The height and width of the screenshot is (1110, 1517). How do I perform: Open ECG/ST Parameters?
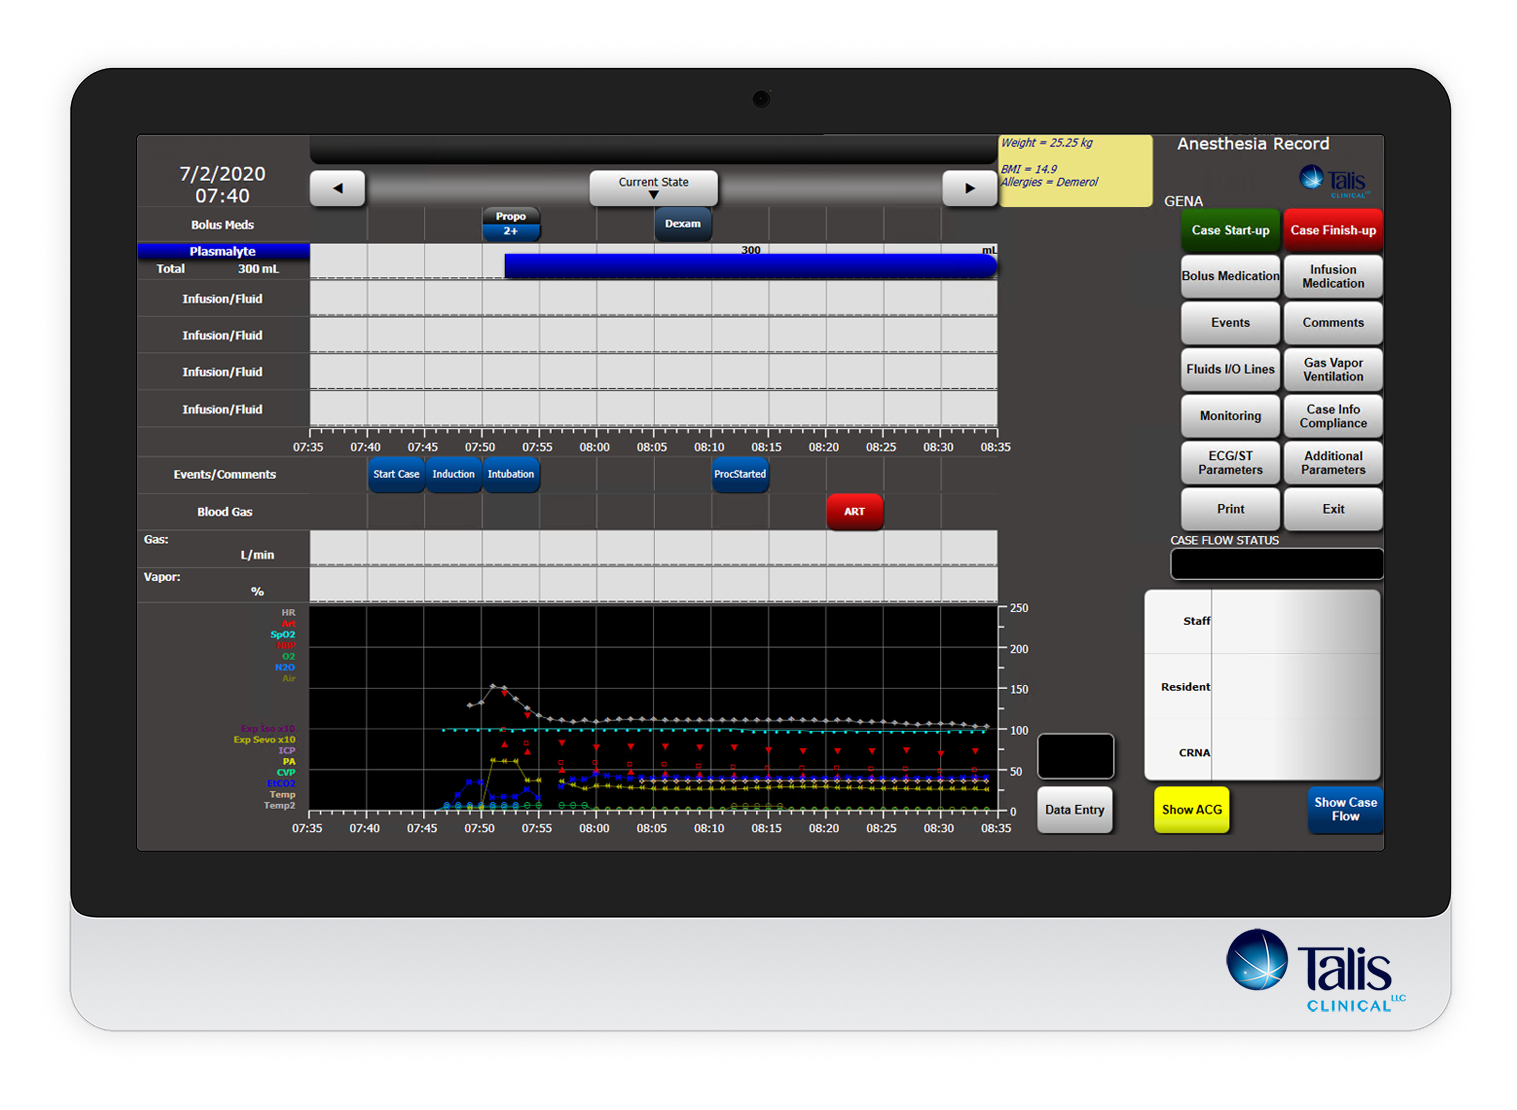point(1230,462)
